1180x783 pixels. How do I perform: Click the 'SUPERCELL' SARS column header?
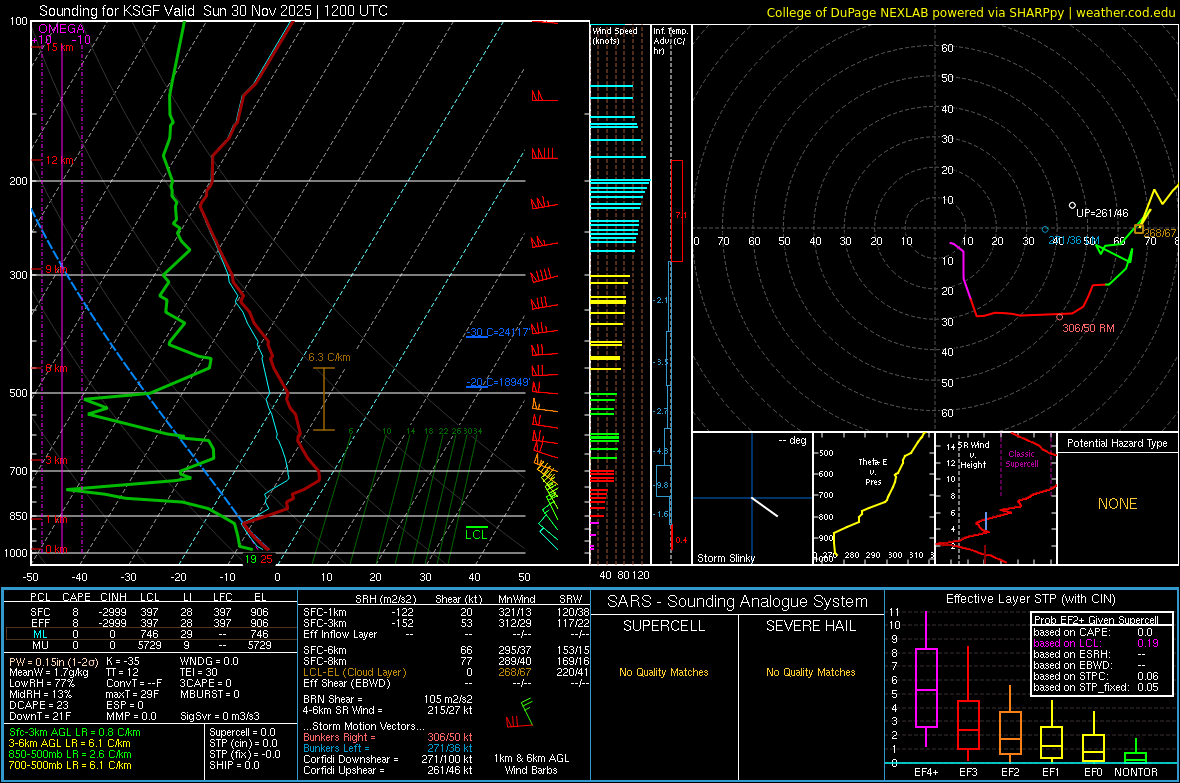pos(664,626)
